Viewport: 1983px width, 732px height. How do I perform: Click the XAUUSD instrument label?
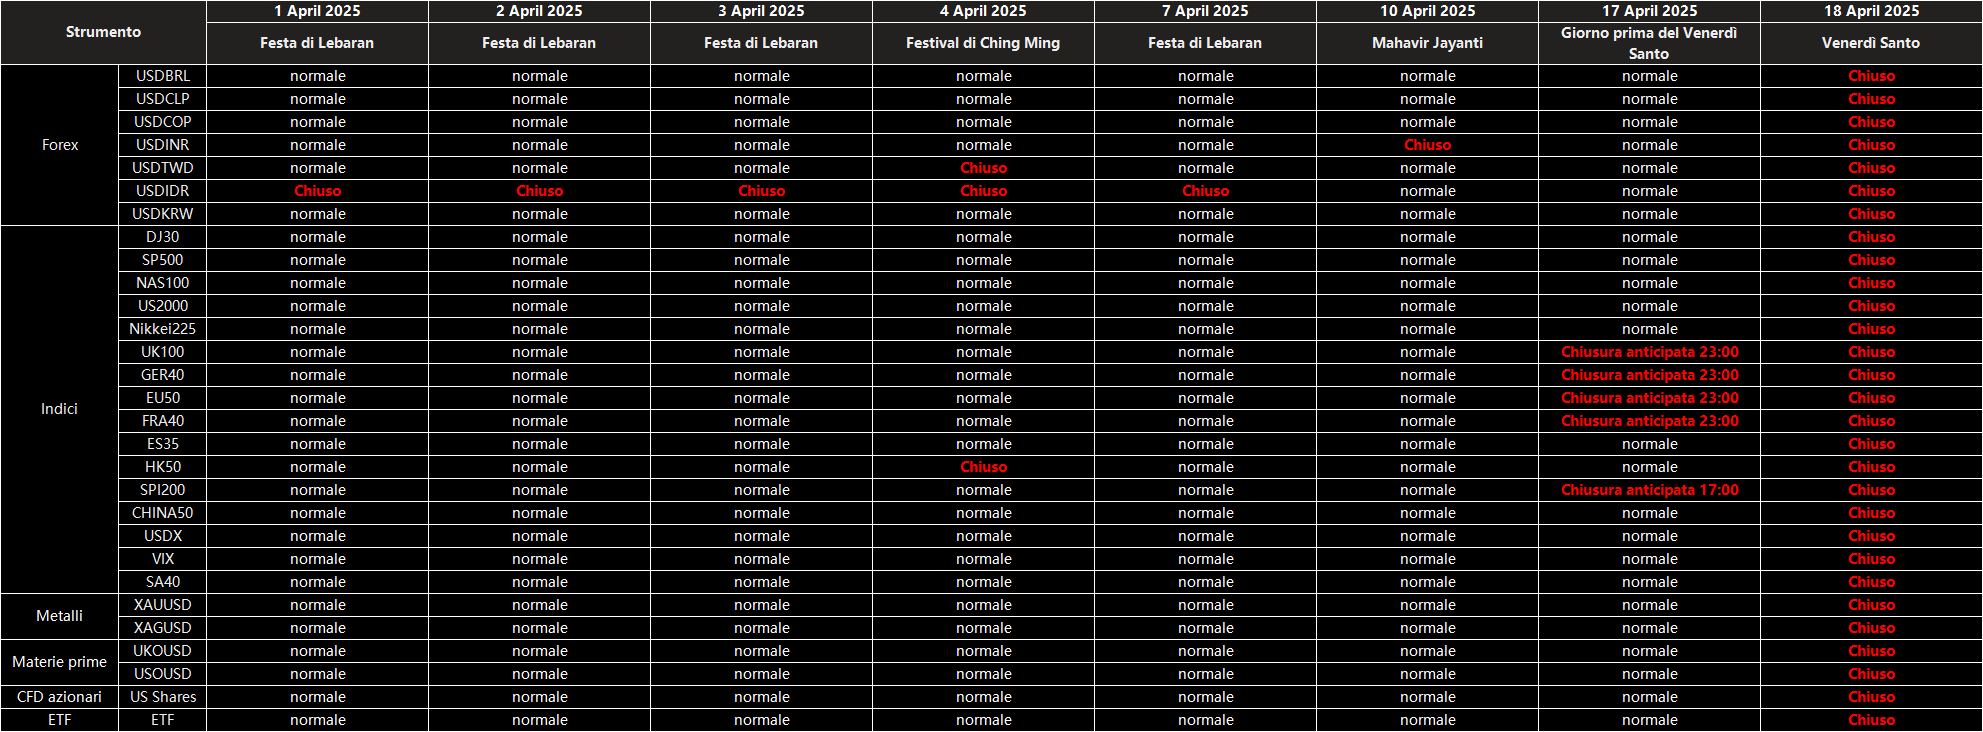162,605
